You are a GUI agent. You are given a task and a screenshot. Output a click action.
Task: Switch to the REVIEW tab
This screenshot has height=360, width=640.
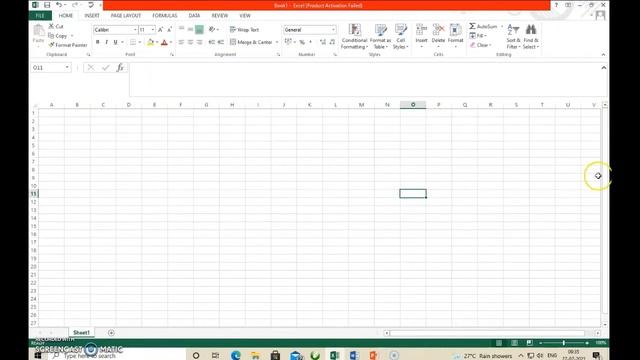[220, 16]
